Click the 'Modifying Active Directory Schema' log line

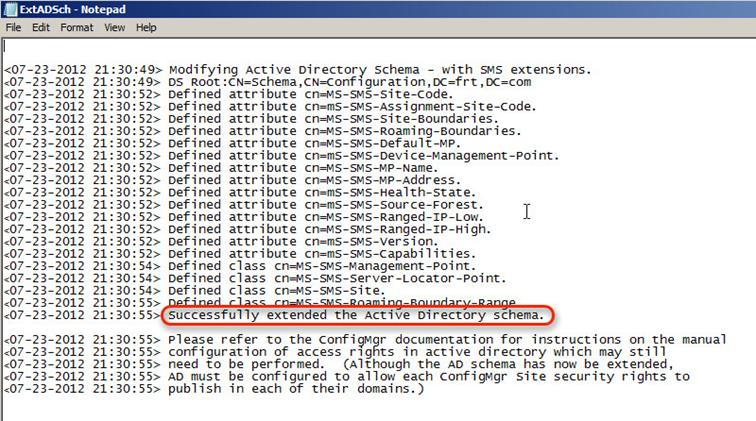297,70
